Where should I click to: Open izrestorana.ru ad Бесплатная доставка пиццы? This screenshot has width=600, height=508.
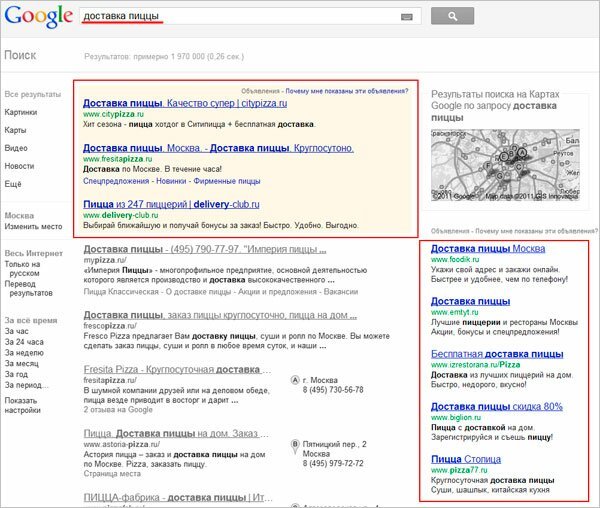497,354
